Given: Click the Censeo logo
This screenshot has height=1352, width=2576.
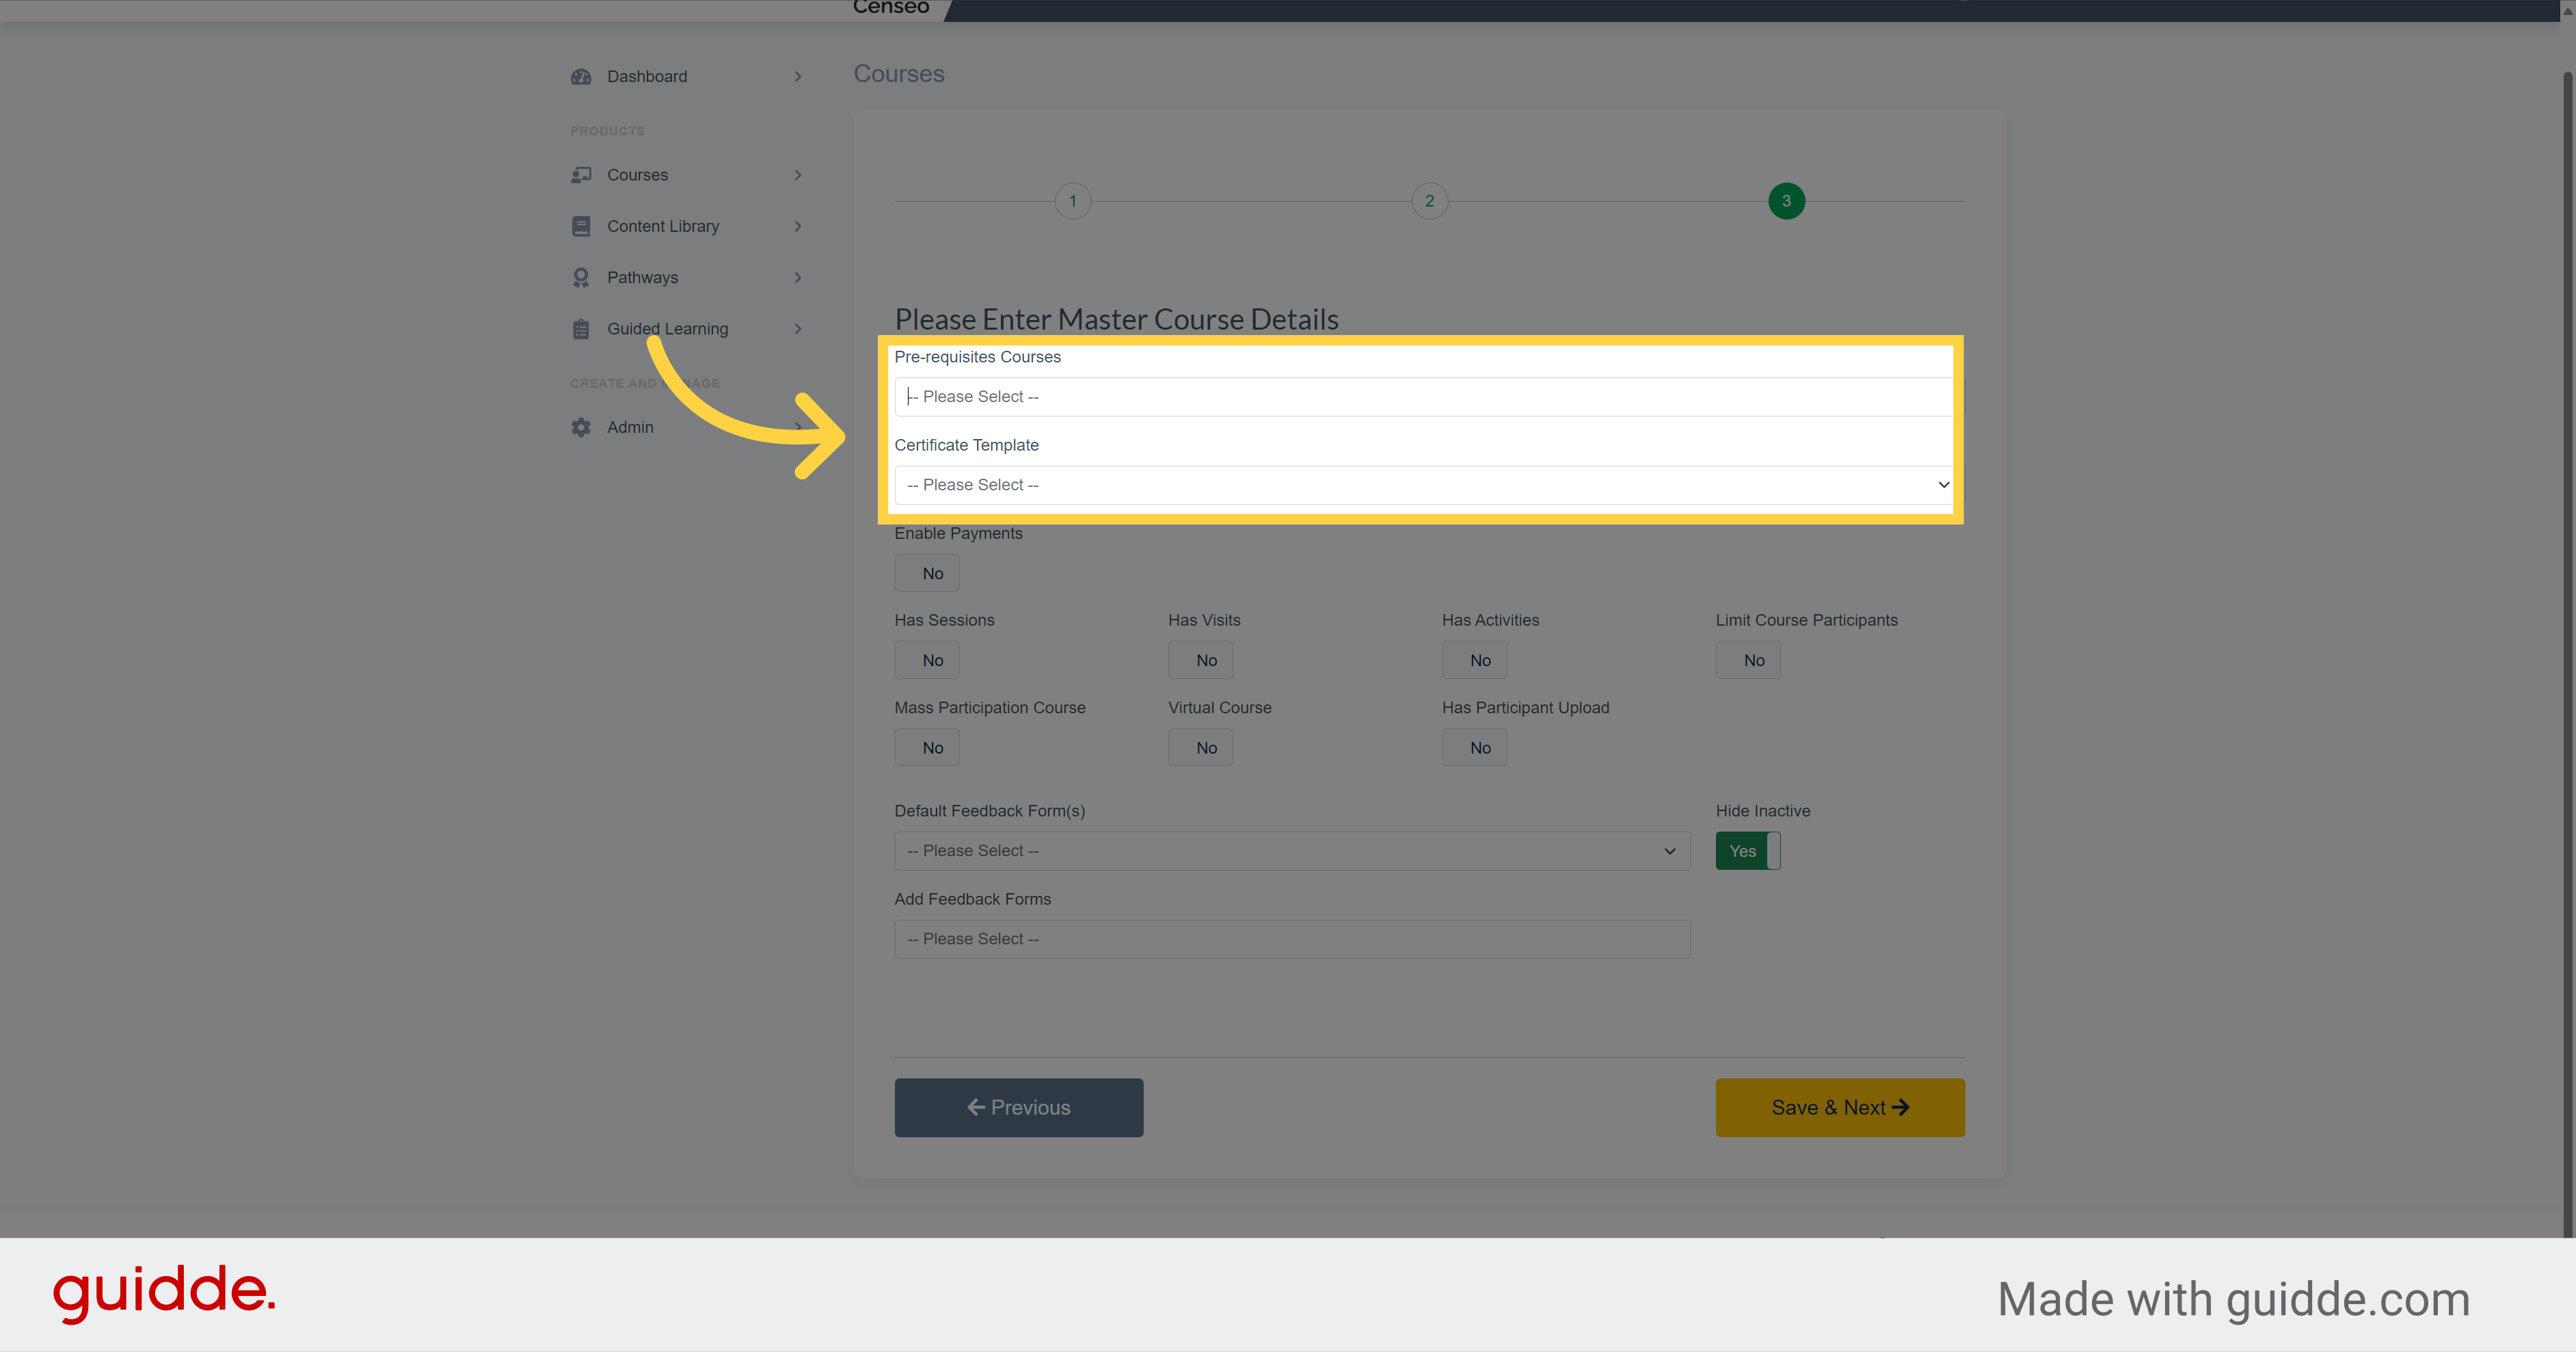Looking at the screenshot, I should tap(891, 8).
